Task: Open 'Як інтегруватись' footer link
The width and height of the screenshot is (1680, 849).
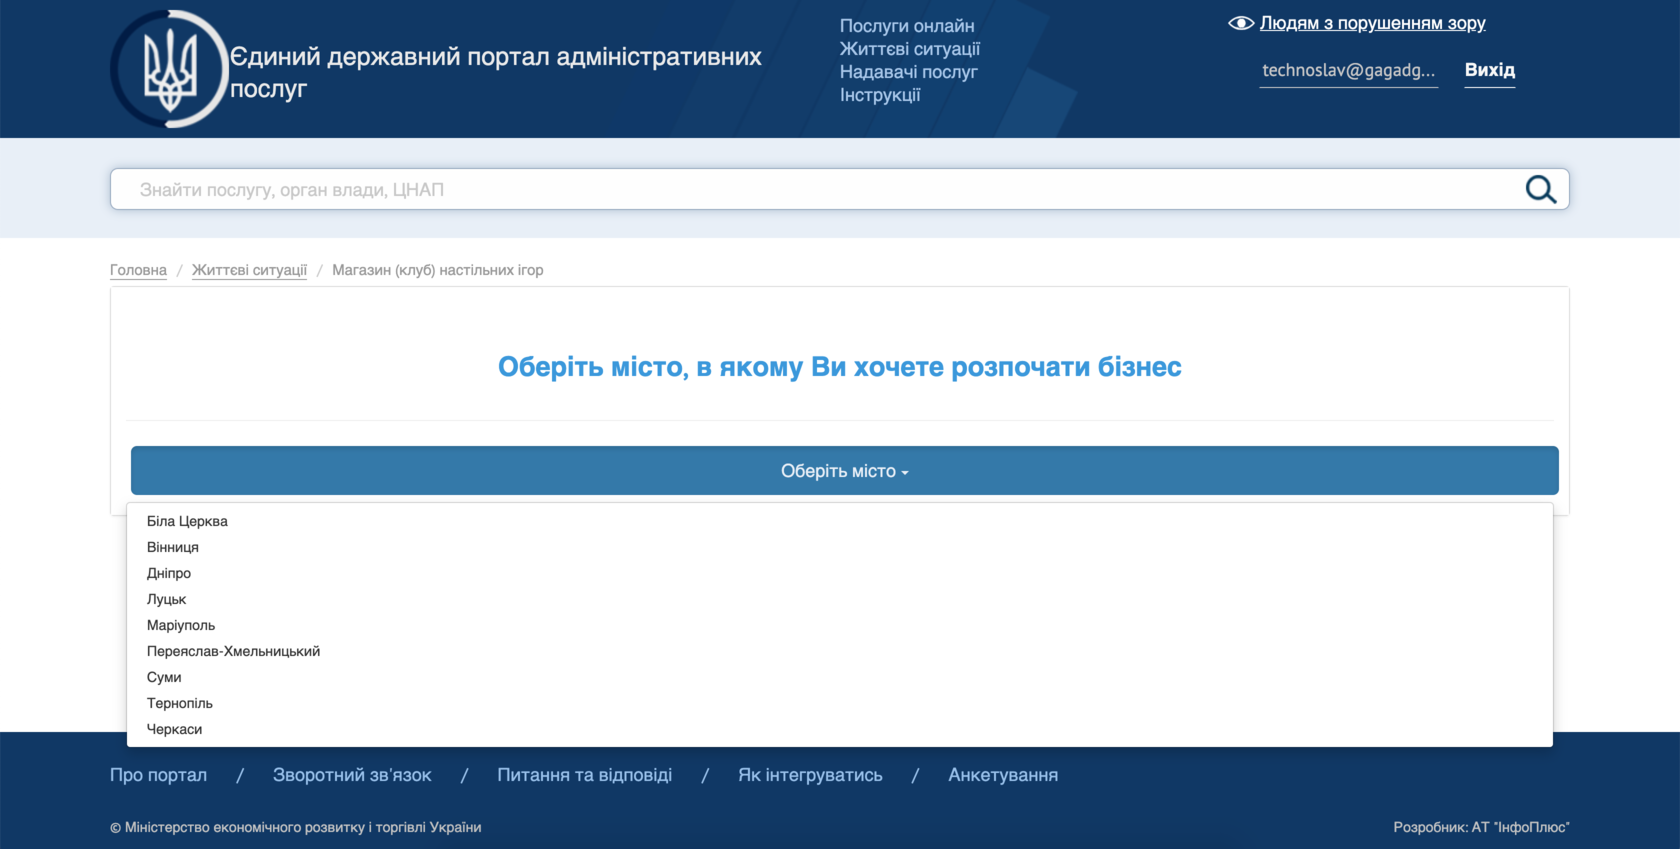Action: pos(810,775)
